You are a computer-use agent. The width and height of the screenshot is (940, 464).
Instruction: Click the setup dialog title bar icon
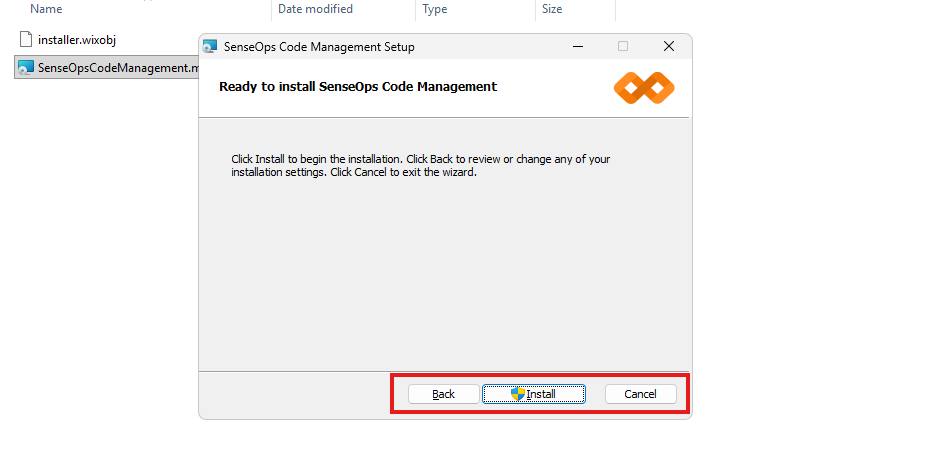coord(210,47)
